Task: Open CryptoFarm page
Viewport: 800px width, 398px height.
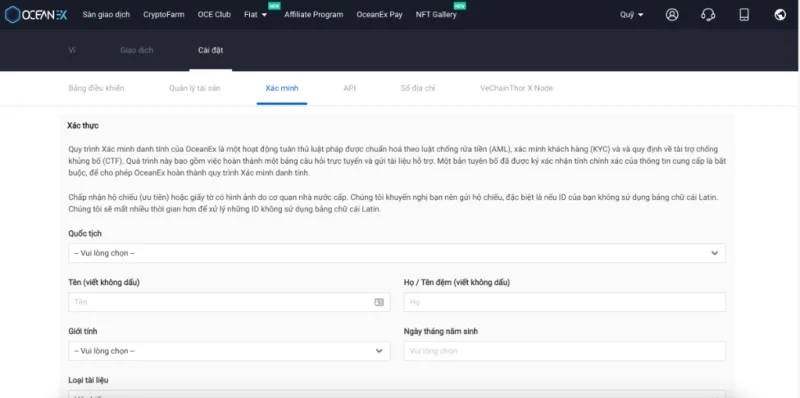Action: coord(164,15)
